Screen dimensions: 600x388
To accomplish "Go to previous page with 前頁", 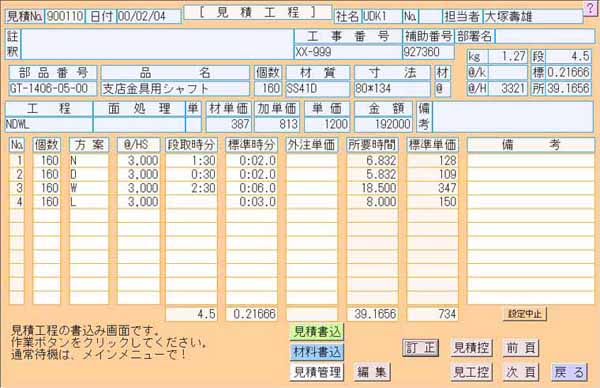I will click(520, 348).
